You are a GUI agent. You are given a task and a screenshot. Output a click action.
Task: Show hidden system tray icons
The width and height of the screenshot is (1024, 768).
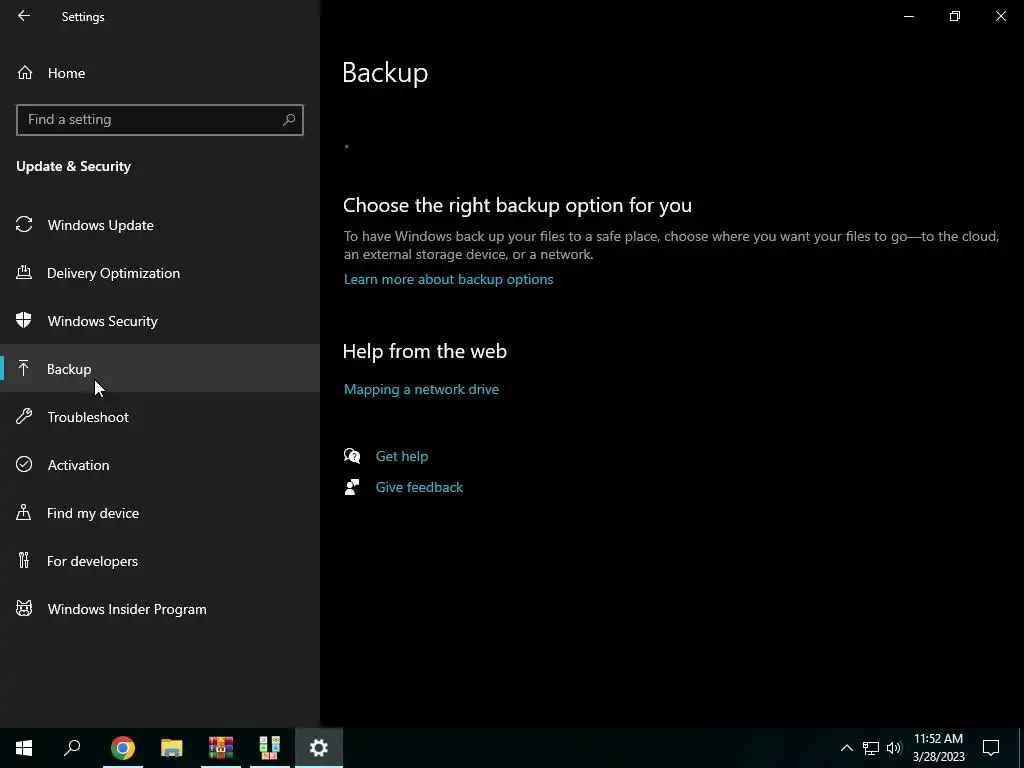(x=846, y=748)
